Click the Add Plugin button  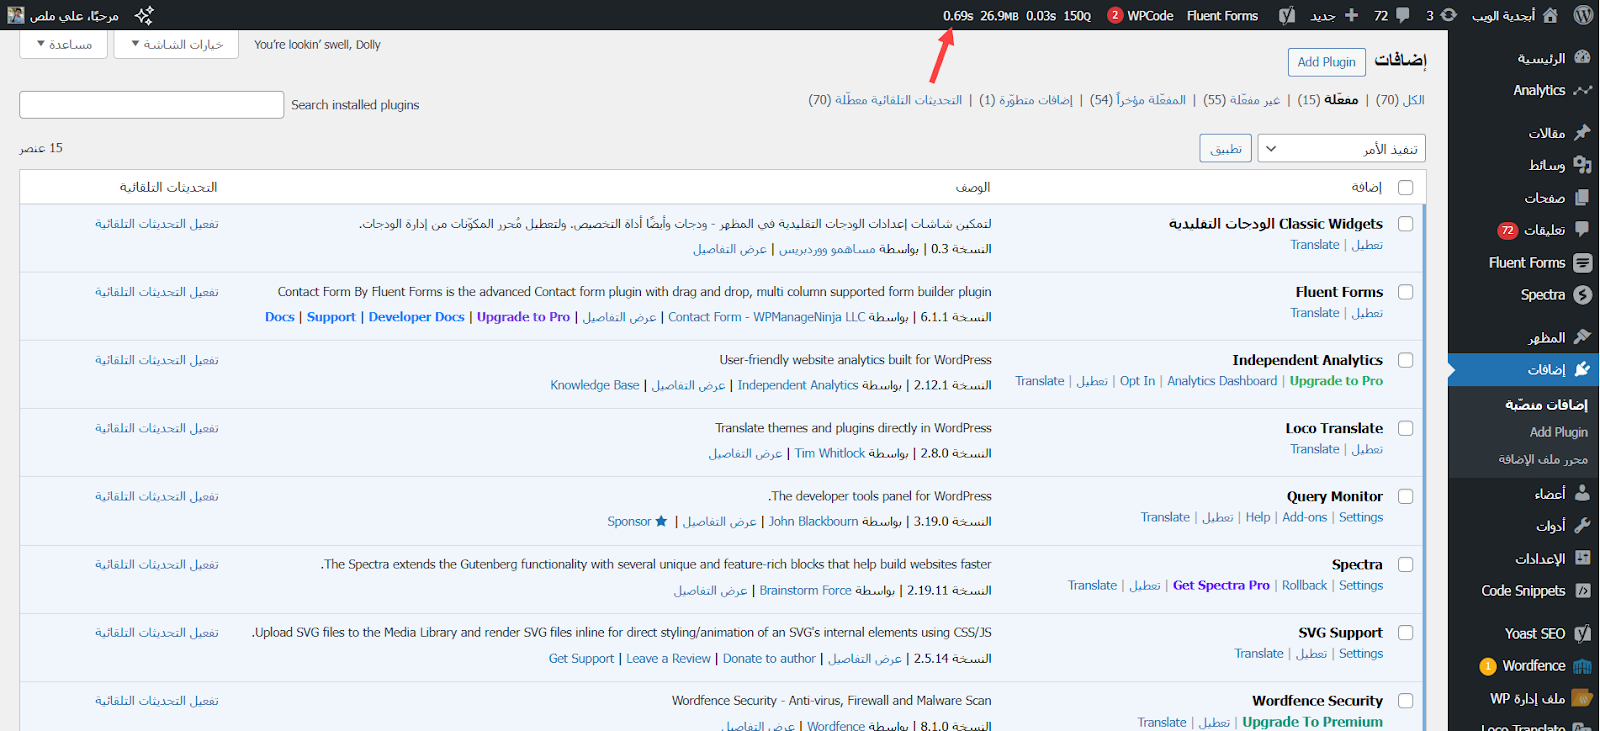[1326, 62]
